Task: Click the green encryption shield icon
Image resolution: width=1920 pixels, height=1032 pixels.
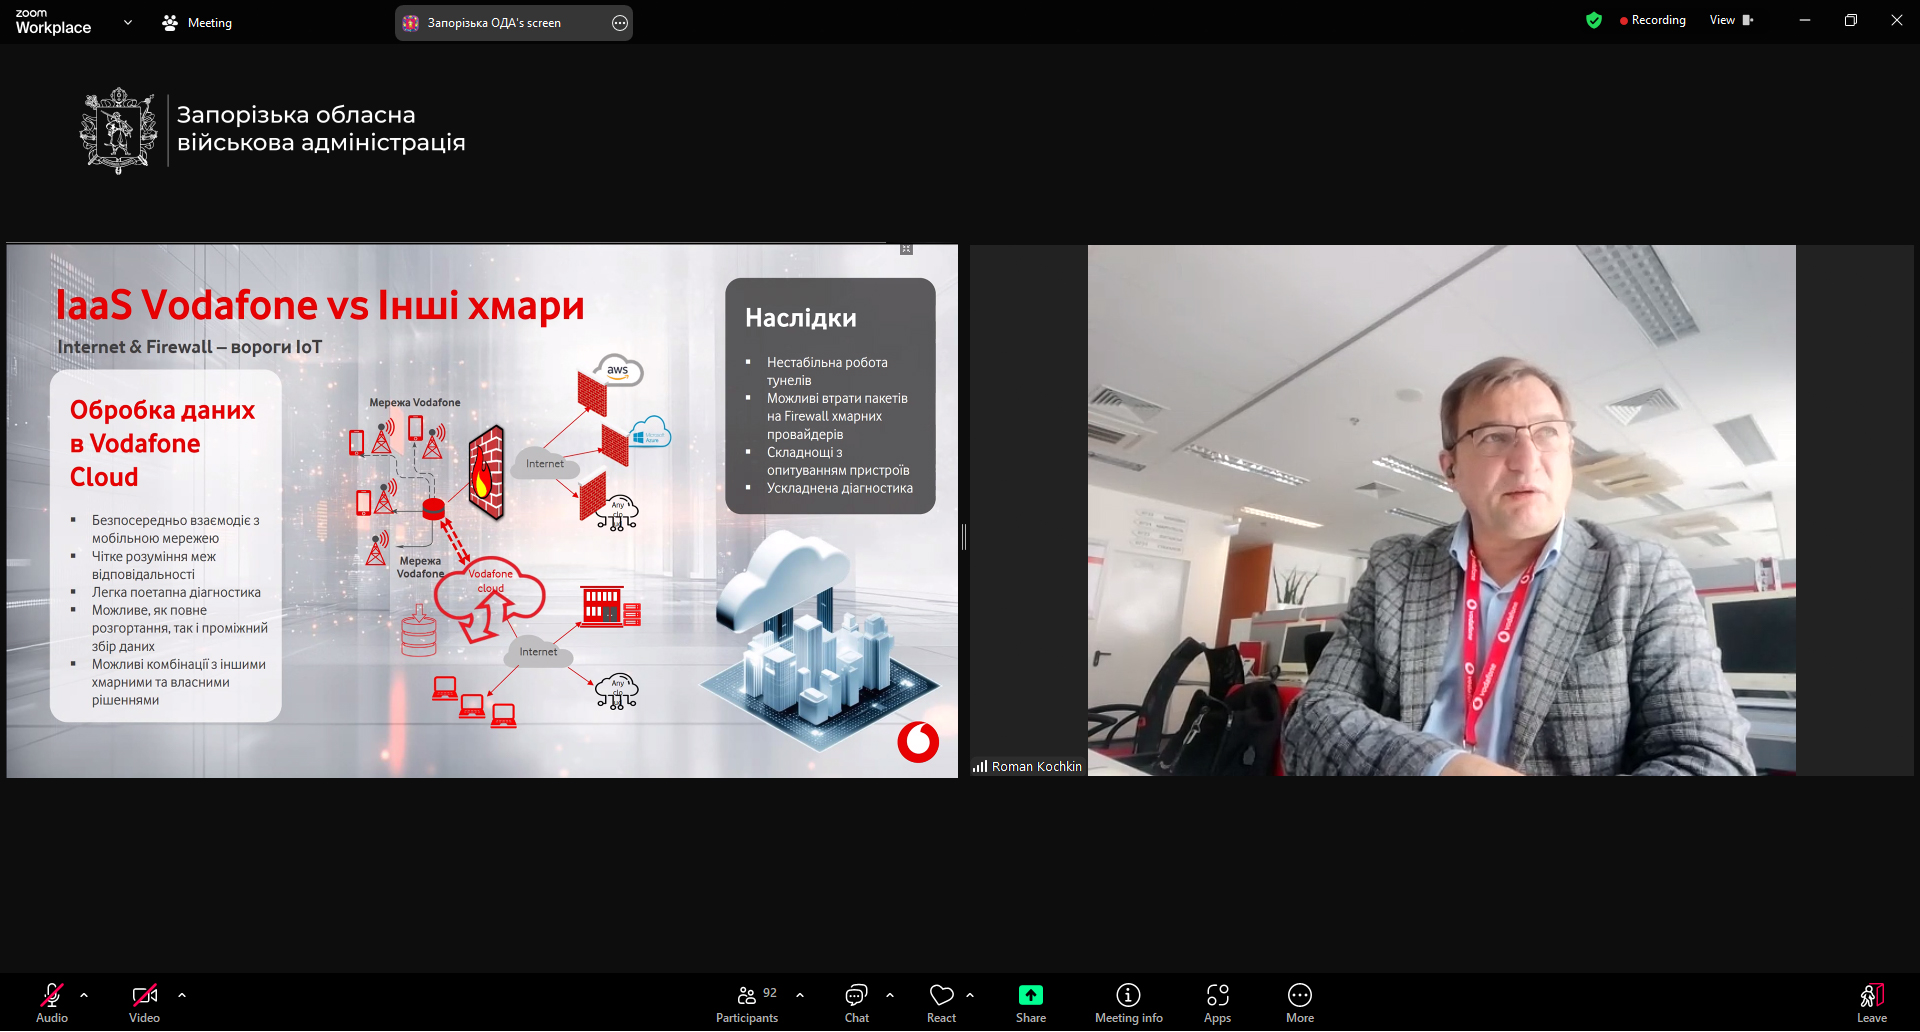Action: (1594, 20)
